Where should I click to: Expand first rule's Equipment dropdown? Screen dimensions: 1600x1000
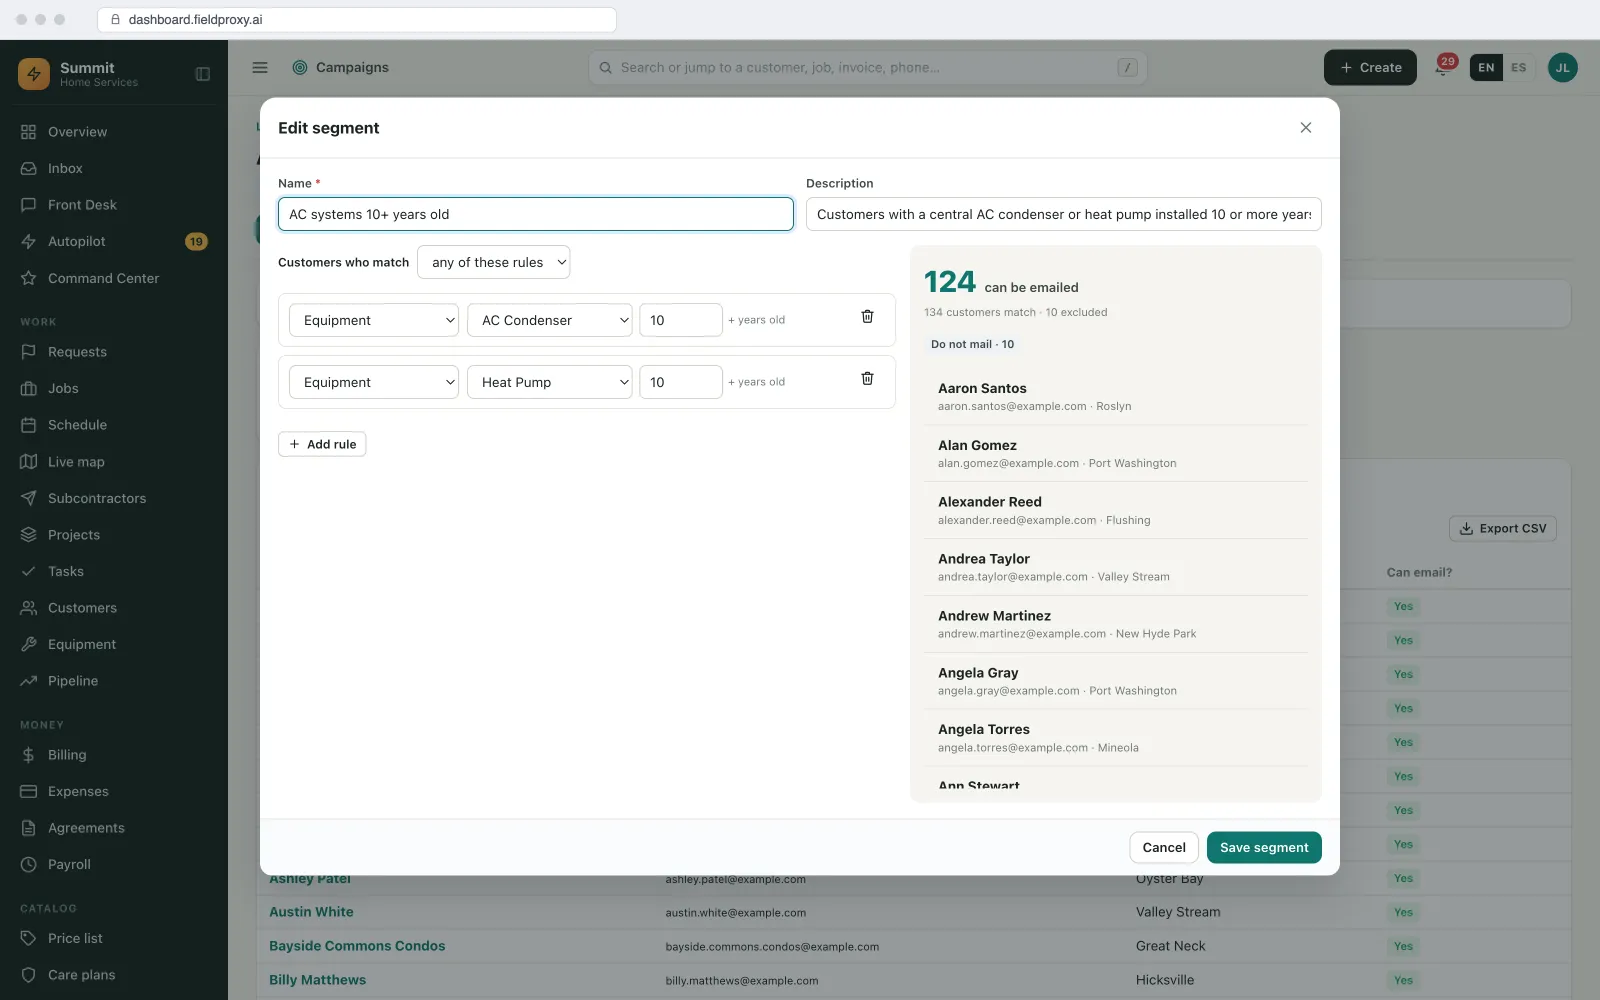tap(374, 320)
